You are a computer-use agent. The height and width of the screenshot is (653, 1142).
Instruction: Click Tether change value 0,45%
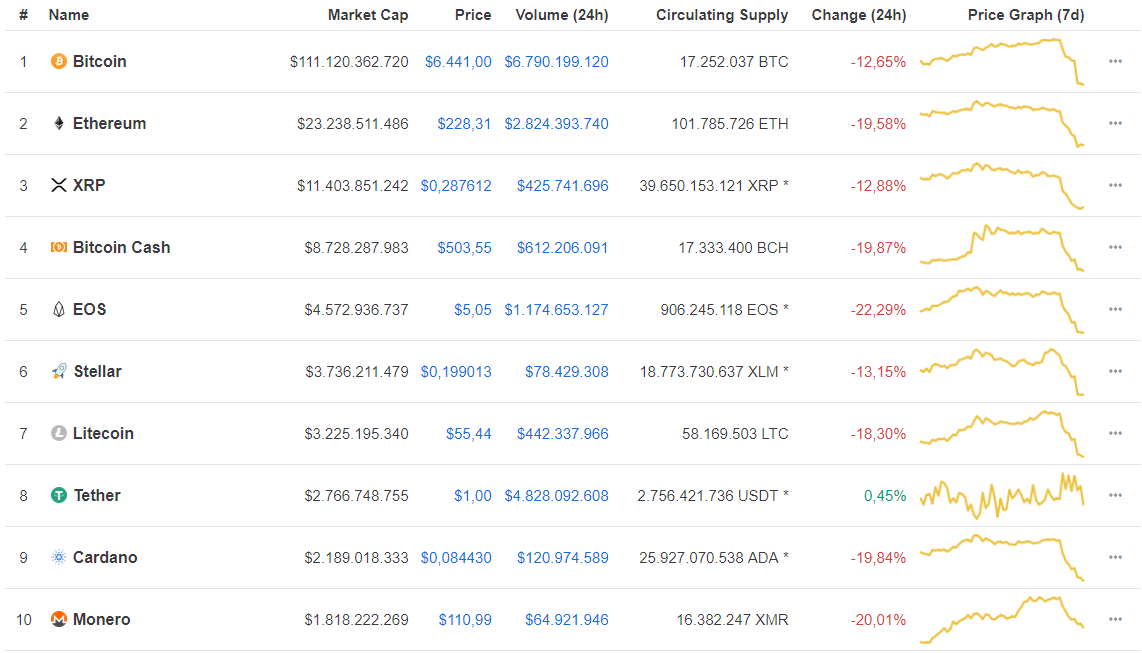[885, 496]
